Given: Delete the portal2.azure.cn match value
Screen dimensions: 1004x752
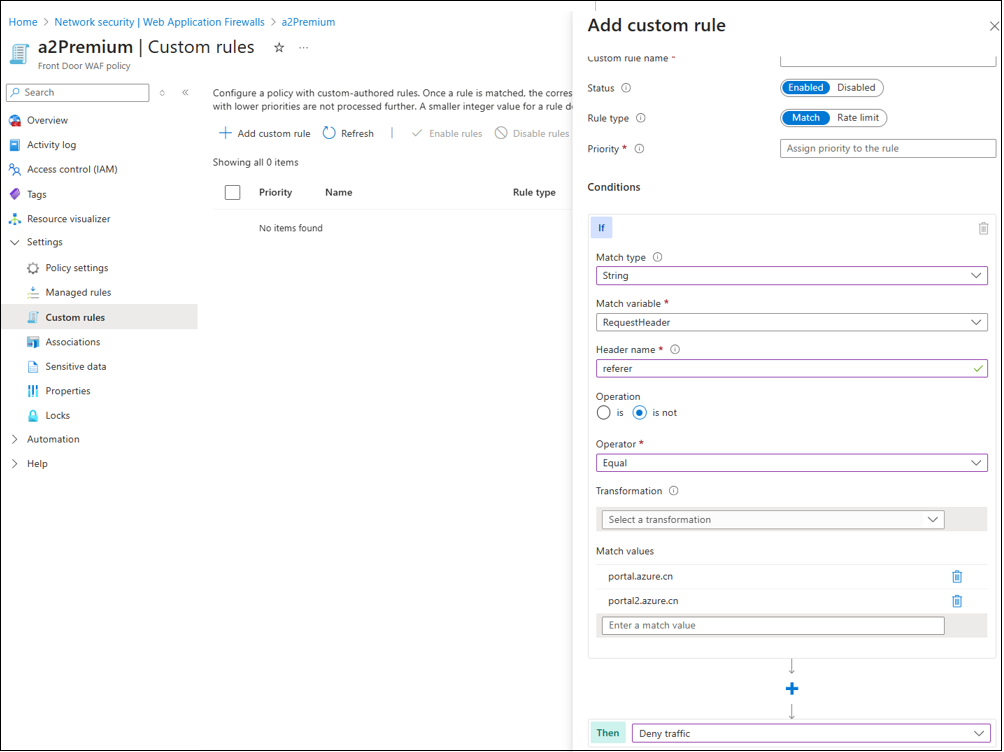Looking at the screenshot, I should point(956,601).
